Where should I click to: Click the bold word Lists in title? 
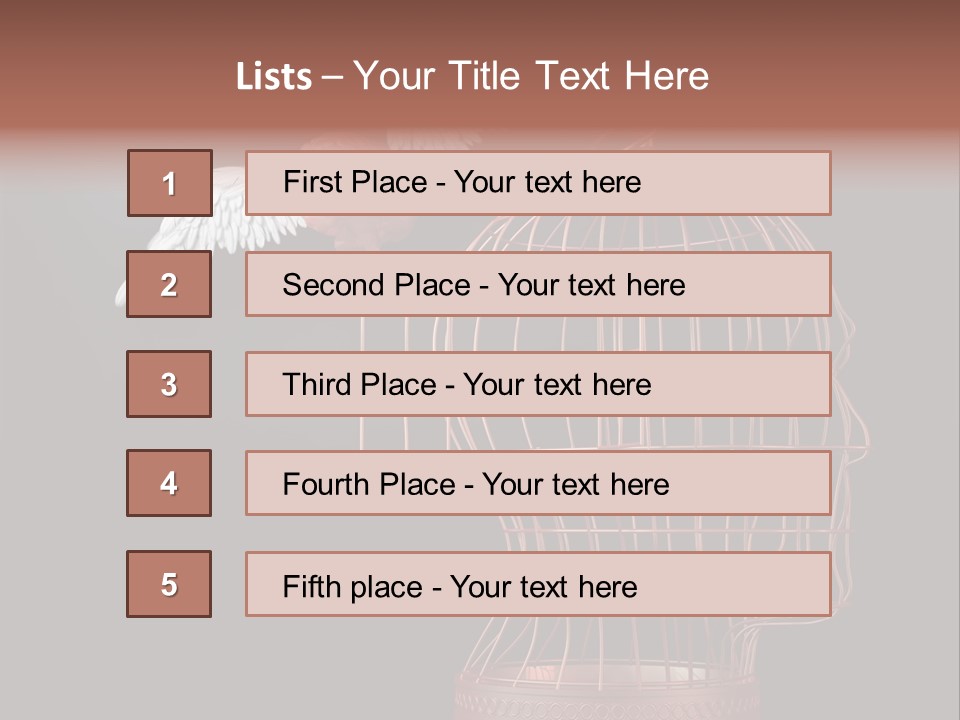(x=274, y=77)
